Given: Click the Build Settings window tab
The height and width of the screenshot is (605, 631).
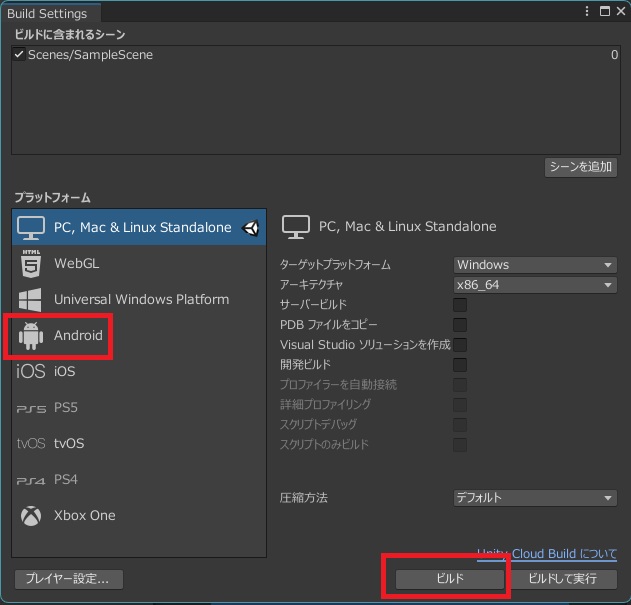Looking at the screenshot, I should (x=47, y=14).
